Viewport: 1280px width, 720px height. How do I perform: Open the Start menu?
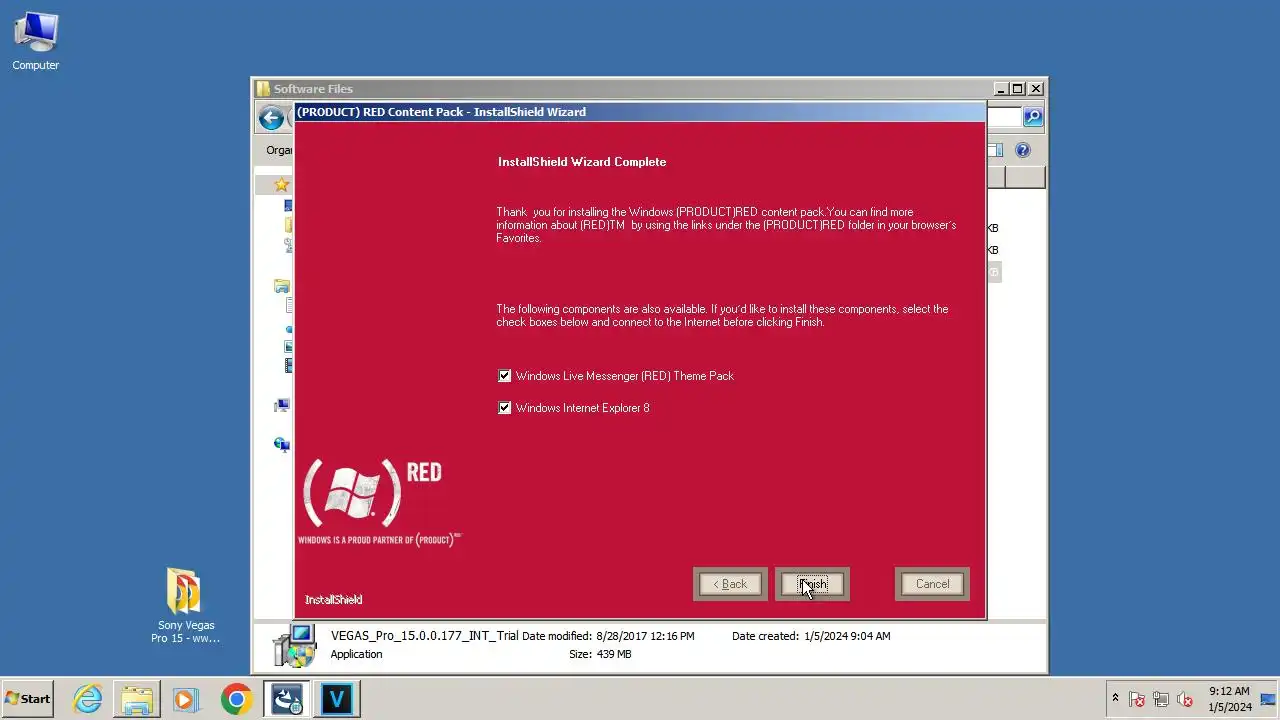[x=28, y=699]
